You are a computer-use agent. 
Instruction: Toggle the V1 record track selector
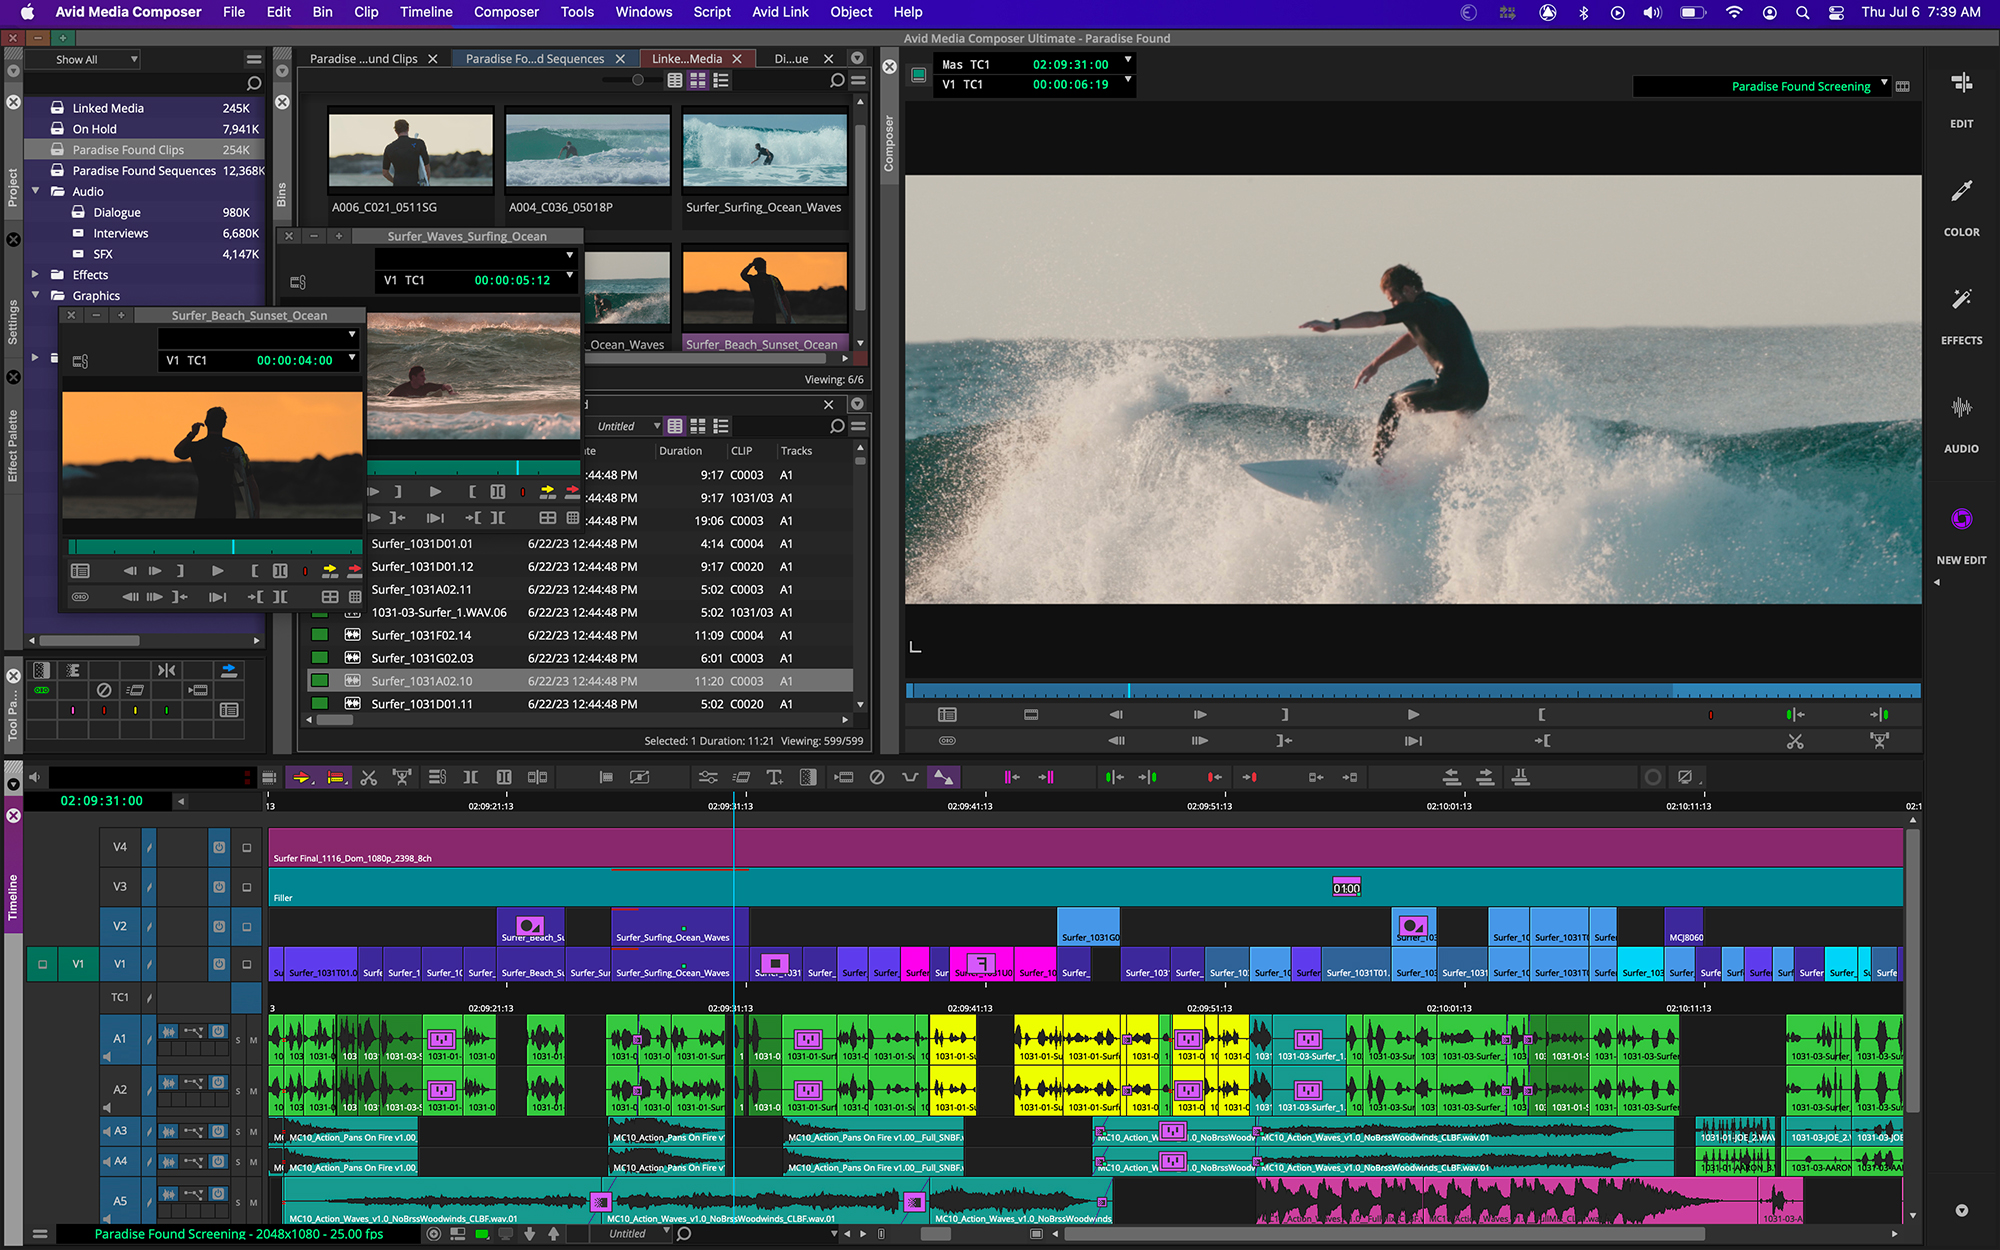pyautogui.click(x=120, y=964)
